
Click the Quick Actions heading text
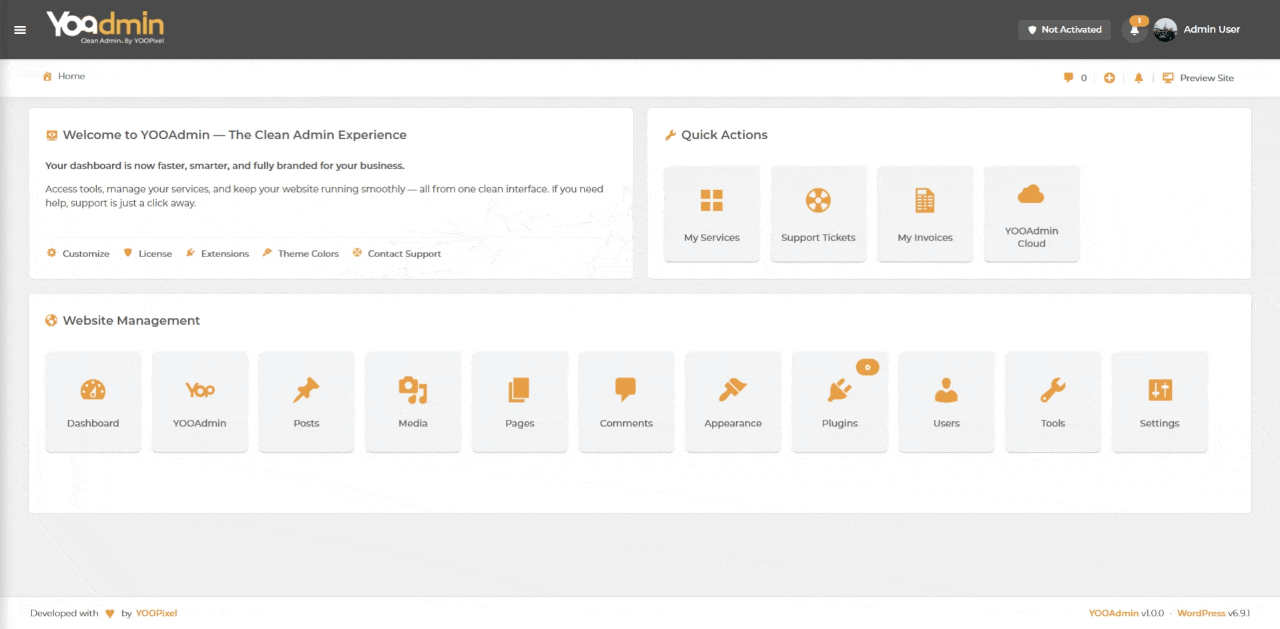coord(724,135)
